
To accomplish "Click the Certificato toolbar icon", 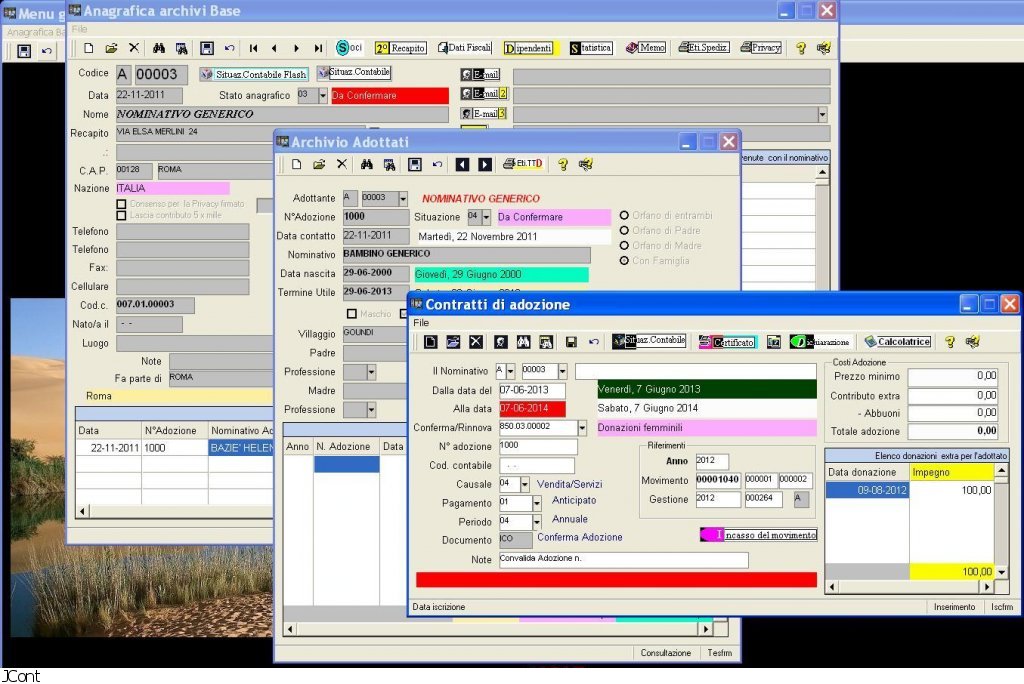I will [x=727, y=341].
